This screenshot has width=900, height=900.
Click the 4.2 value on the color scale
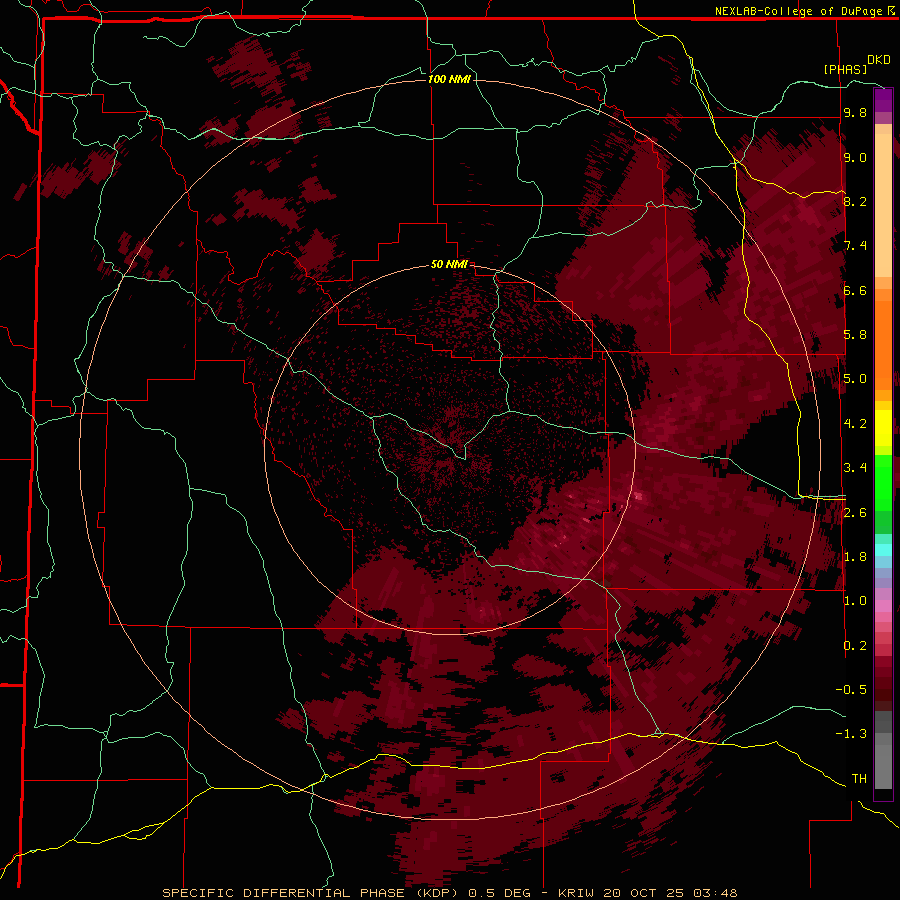pos(855,424)
